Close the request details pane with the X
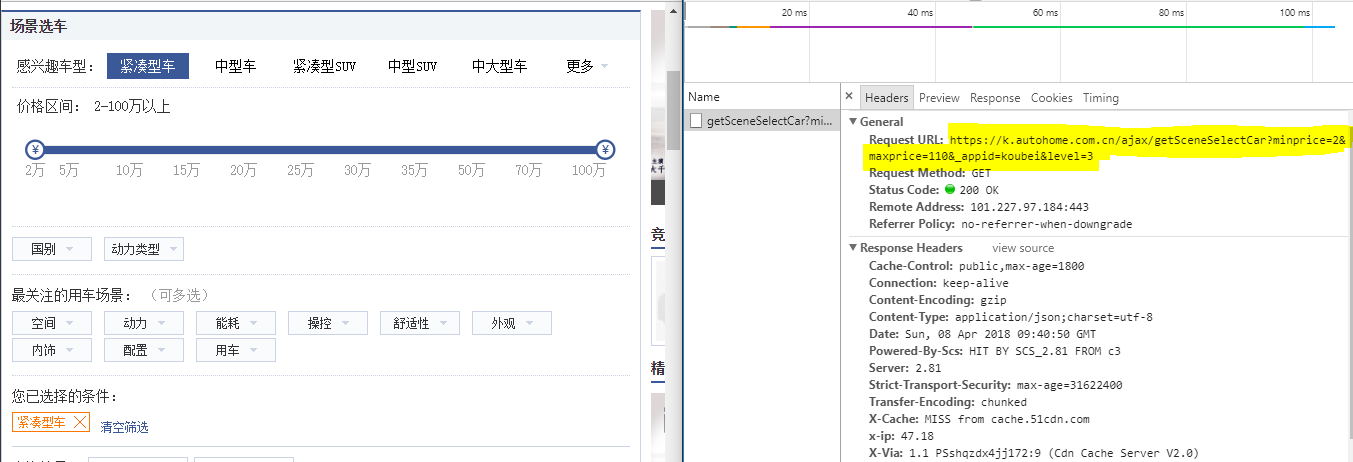Viewport: 1353px width, 462px height. coord(849,97)
